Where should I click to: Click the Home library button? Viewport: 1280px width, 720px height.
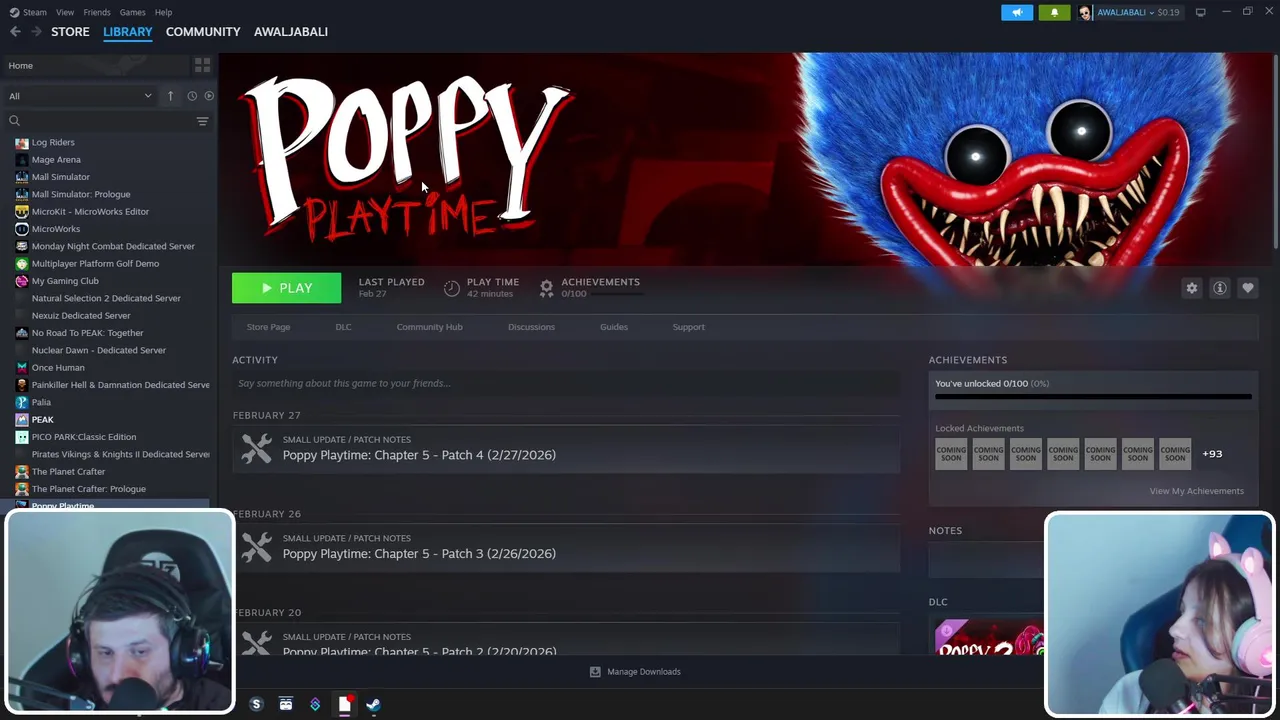(97, 66)
